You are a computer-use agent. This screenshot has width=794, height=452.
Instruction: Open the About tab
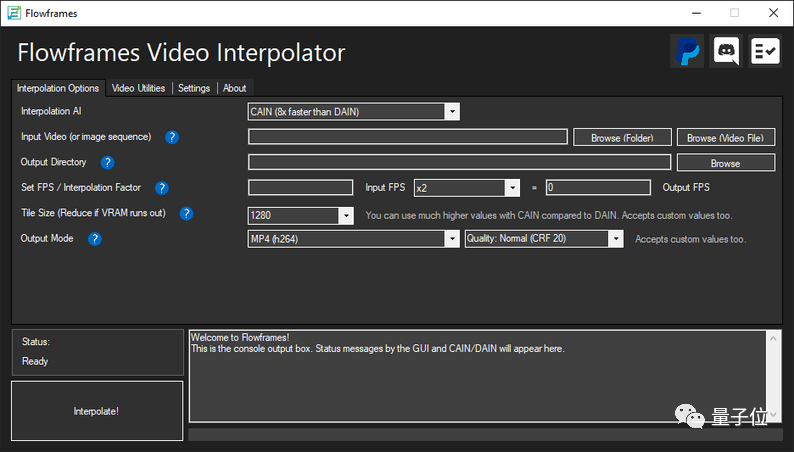234,88
